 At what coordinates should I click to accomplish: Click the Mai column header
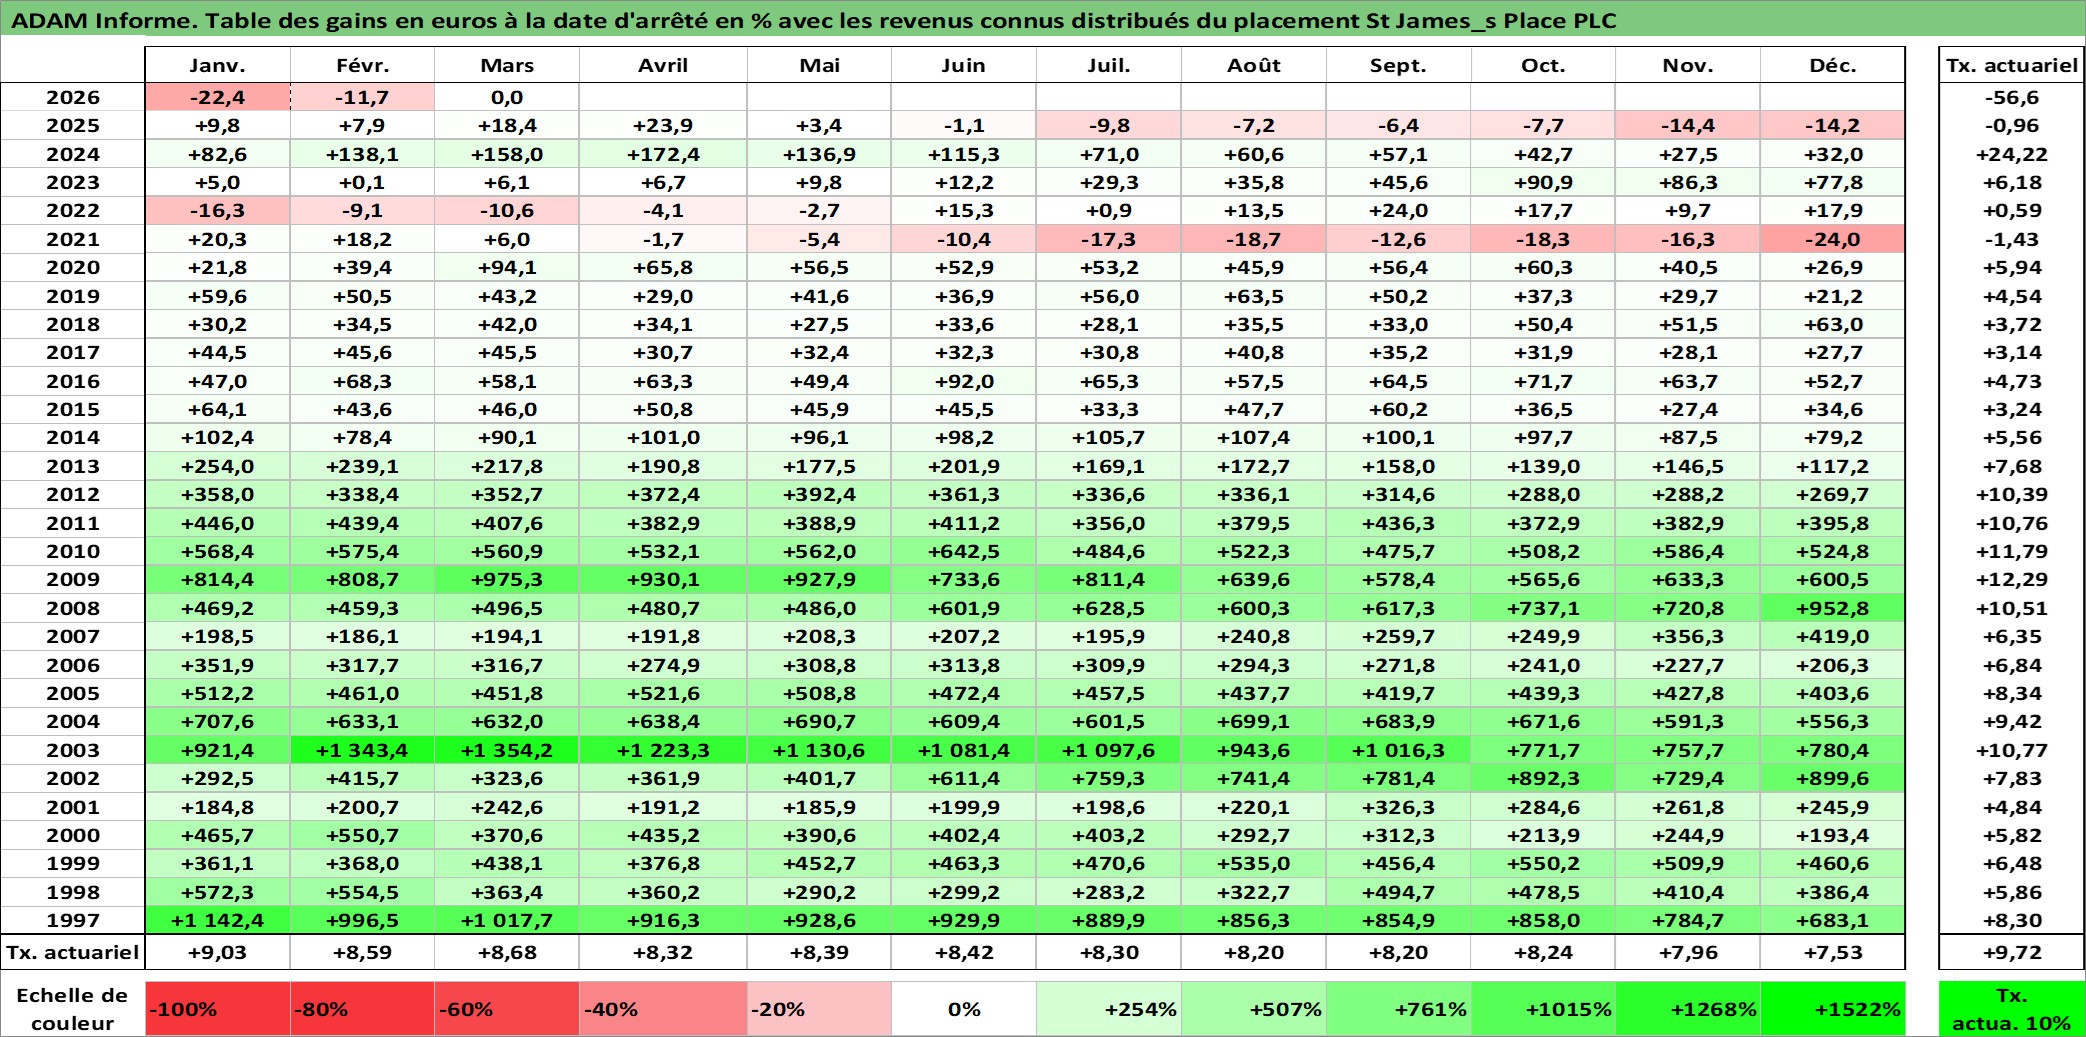(x=819, y=65)
